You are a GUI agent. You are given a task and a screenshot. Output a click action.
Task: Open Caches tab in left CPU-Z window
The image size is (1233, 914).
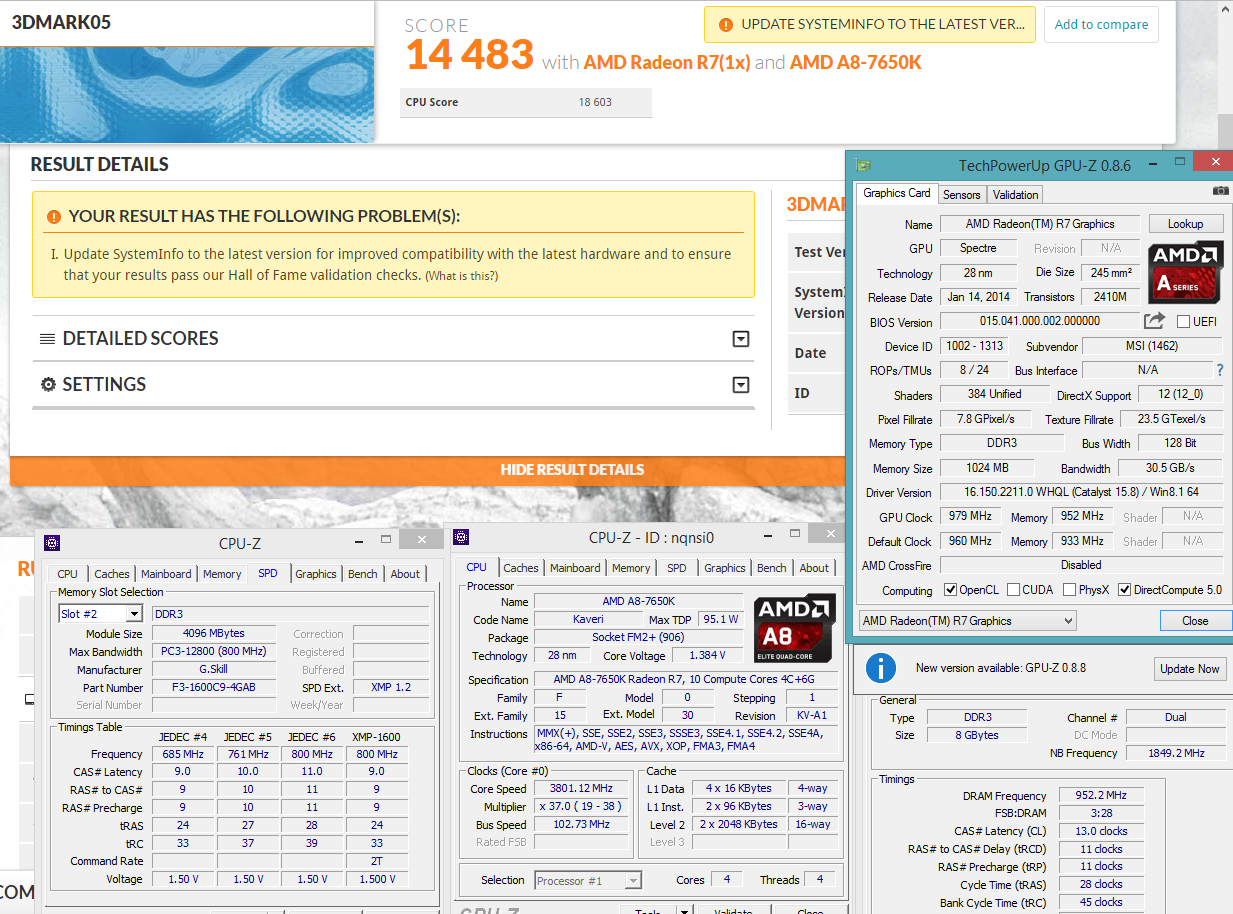point(112,574)
